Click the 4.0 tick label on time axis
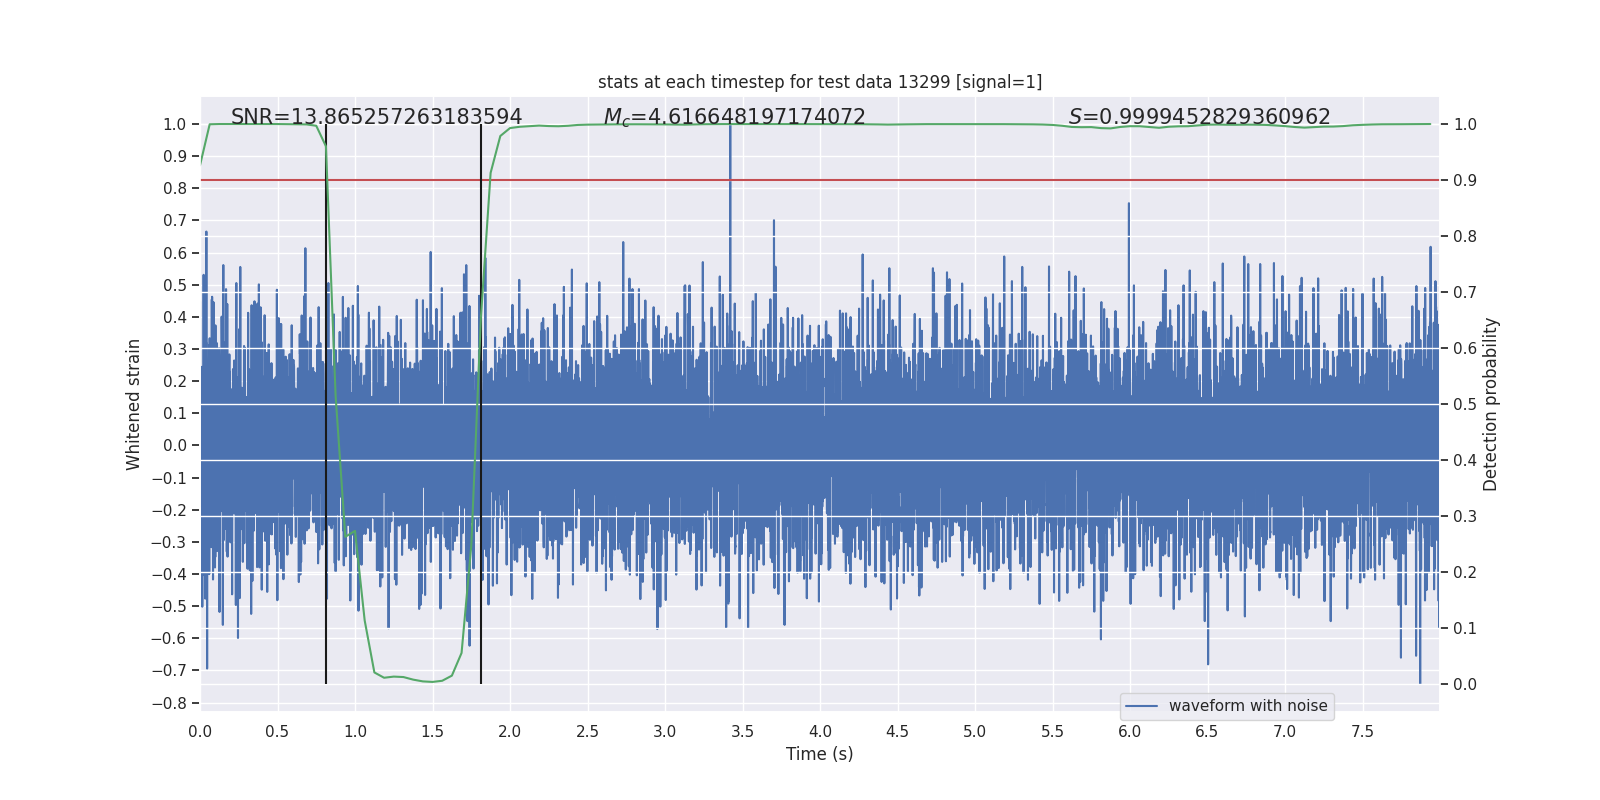This screenshot has height=800, width=1600. point(820,732)
